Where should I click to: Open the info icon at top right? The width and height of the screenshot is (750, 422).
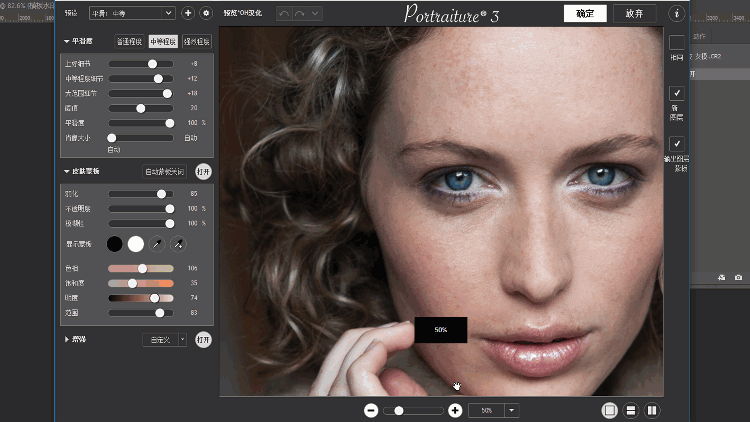pyautogui.click(x=677, y=13)
